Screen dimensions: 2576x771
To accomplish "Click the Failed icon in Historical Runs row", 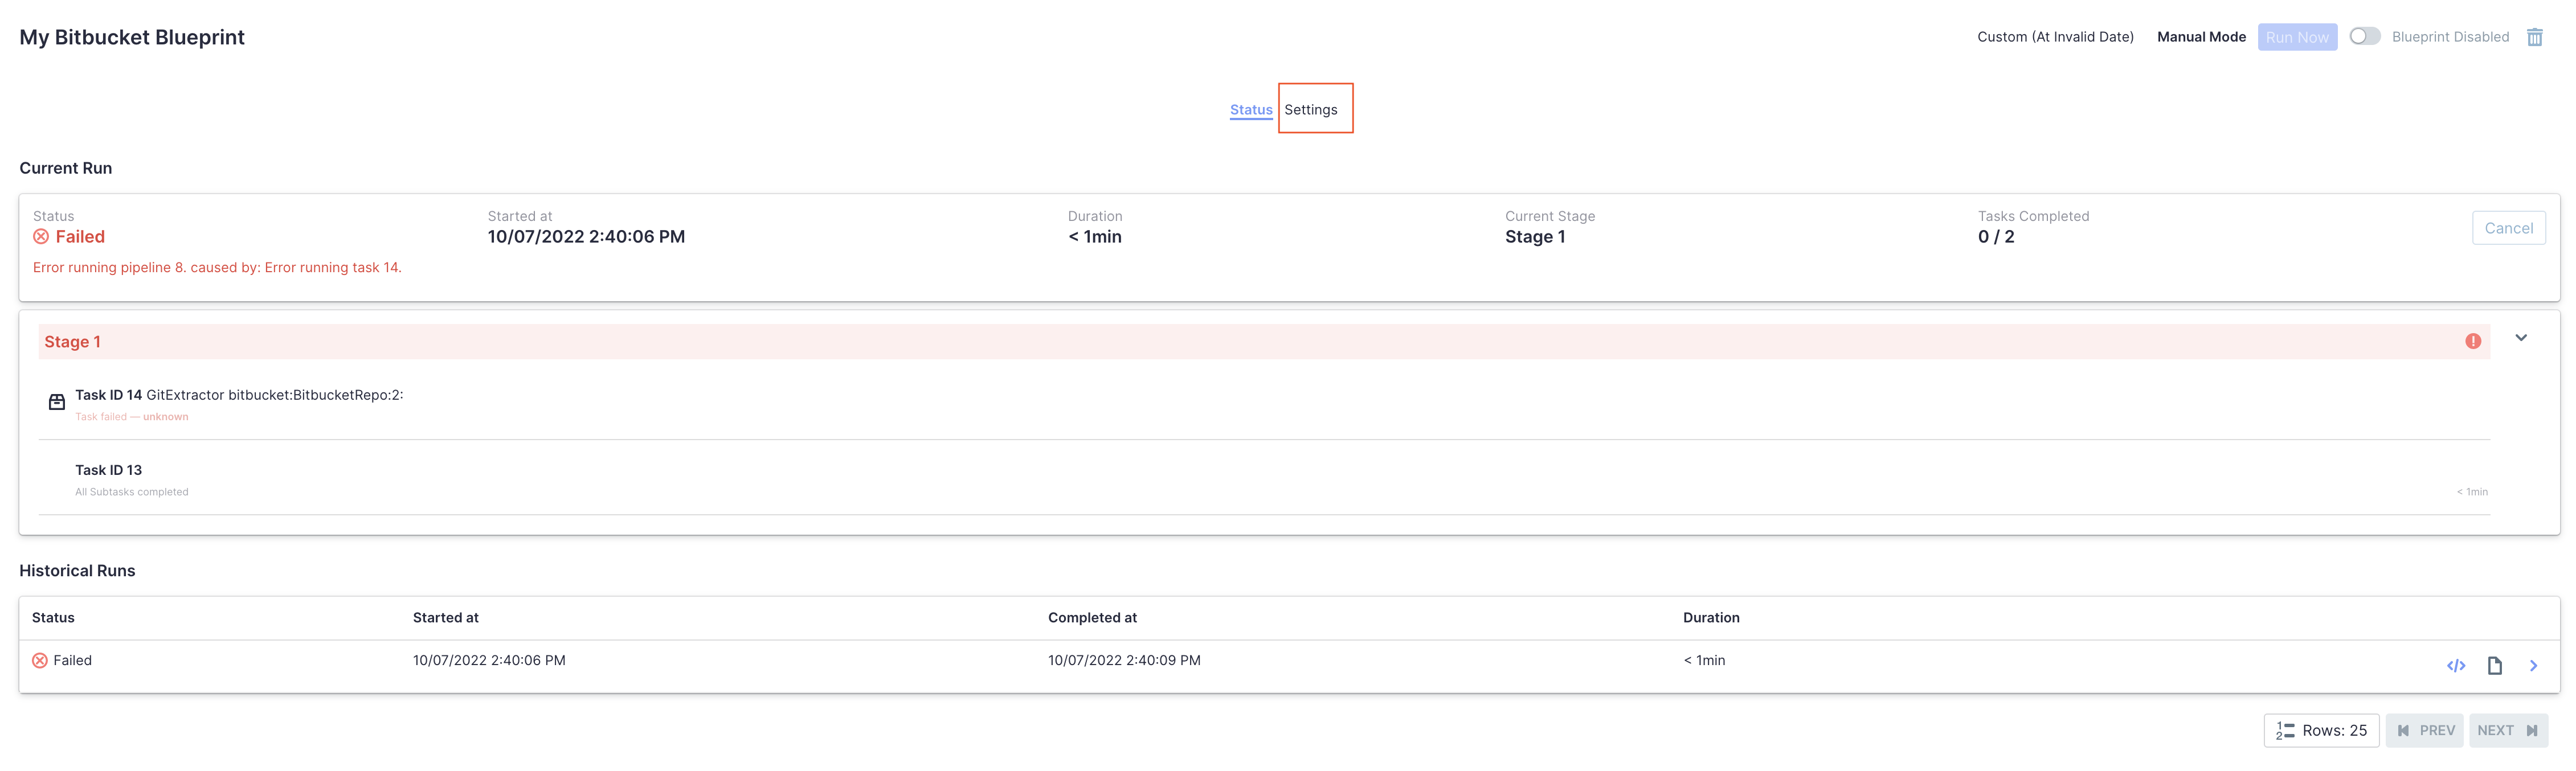I will (40, 660).
